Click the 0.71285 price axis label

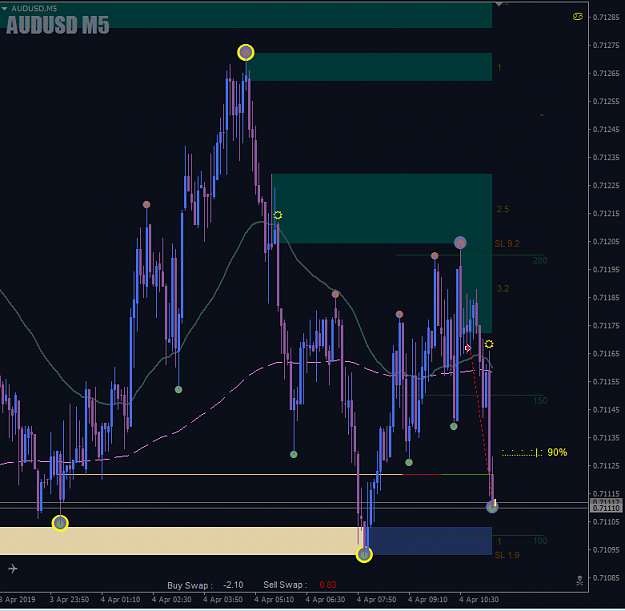(x=606, y=17)
